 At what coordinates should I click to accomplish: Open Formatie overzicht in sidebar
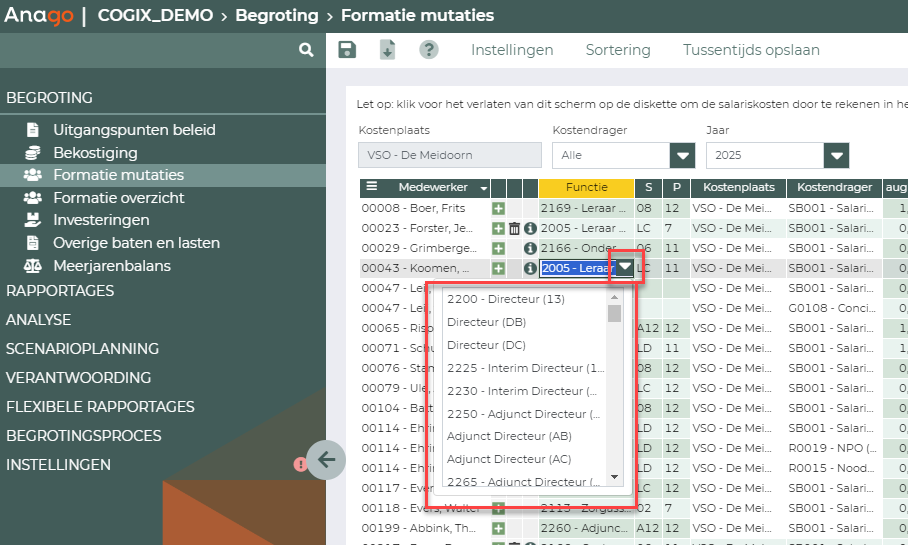(x=118, y=197)
